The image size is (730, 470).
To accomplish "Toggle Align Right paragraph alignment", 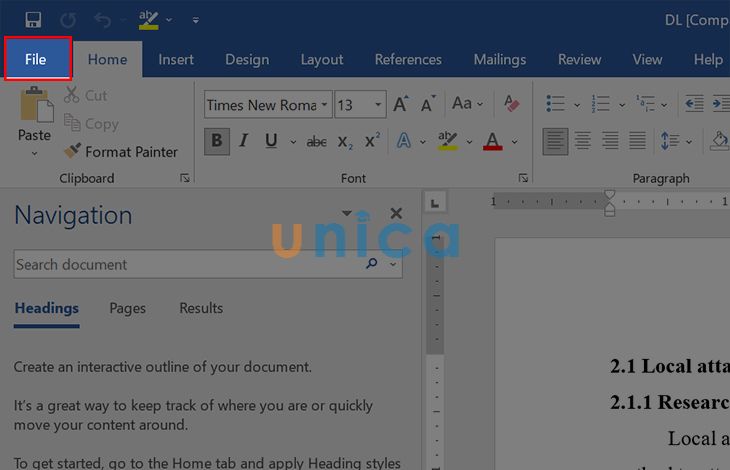I will (x=610, y=141).
